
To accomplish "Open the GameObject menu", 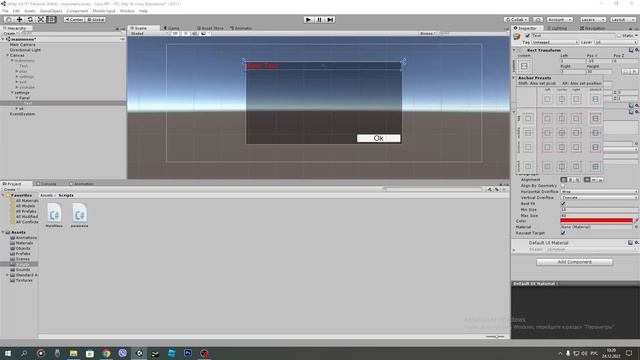I will [51, 11].
